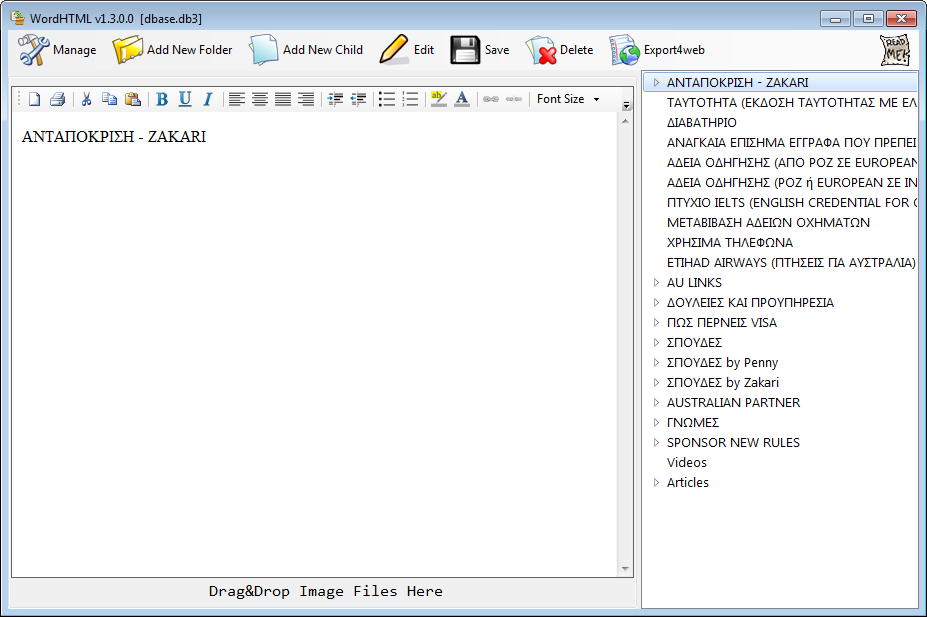The image size is (927, 617).
Task: Align text right
Action: coord(306,99)
